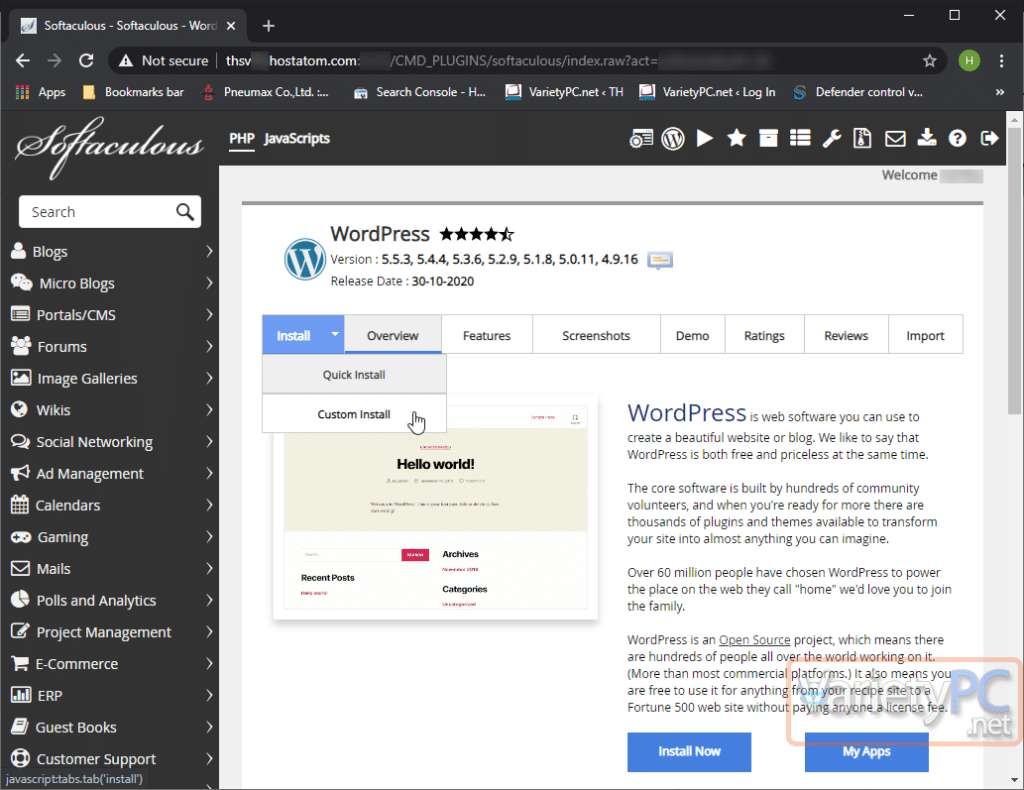The height and width of the screenshot is (790, 1024).
Task: Expand the Portals/CMS category
Action: pos(208,315)
